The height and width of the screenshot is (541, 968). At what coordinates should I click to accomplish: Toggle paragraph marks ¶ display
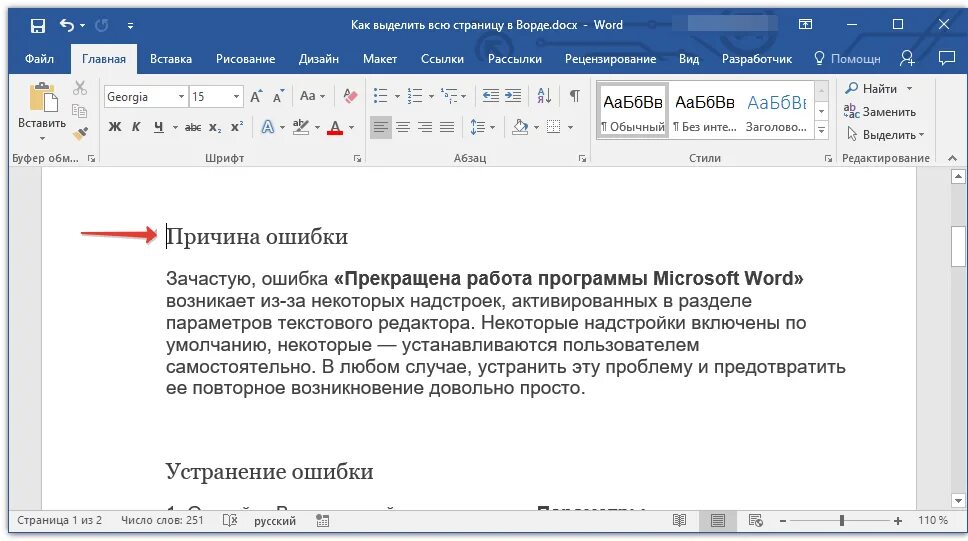click(575, 96)
